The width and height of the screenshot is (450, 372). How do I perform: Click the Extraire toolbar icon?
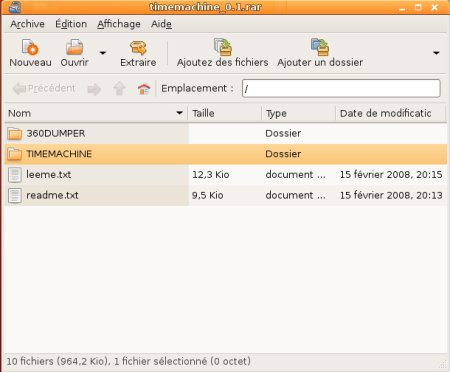click(x=138, y=48)
